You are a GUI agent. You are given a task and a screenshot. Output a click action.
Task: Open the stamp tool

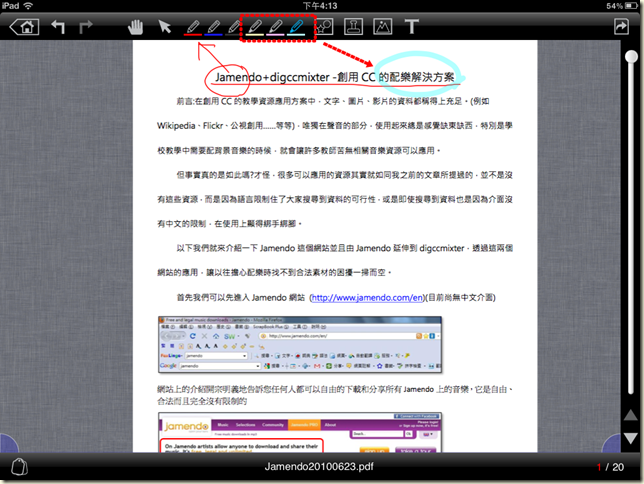[x=353, y=27]
